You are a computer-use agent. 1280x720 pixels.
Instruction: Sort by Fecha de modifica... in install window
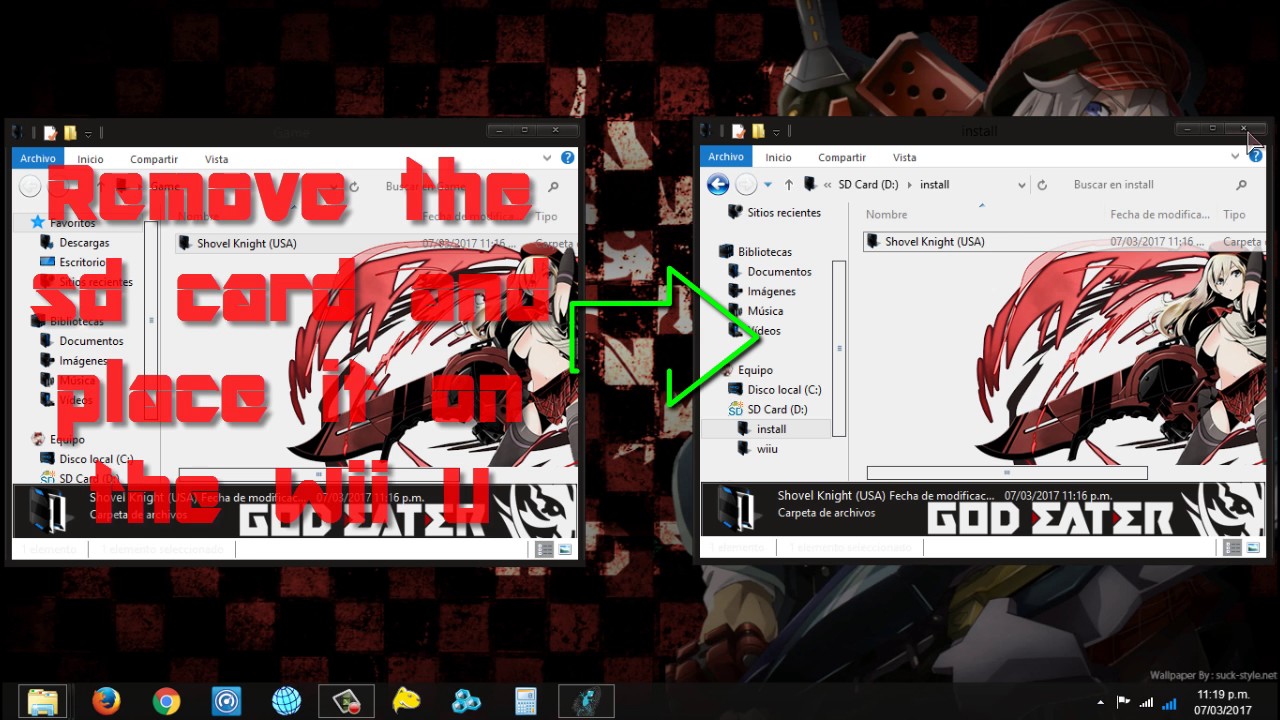[1161, 214]
